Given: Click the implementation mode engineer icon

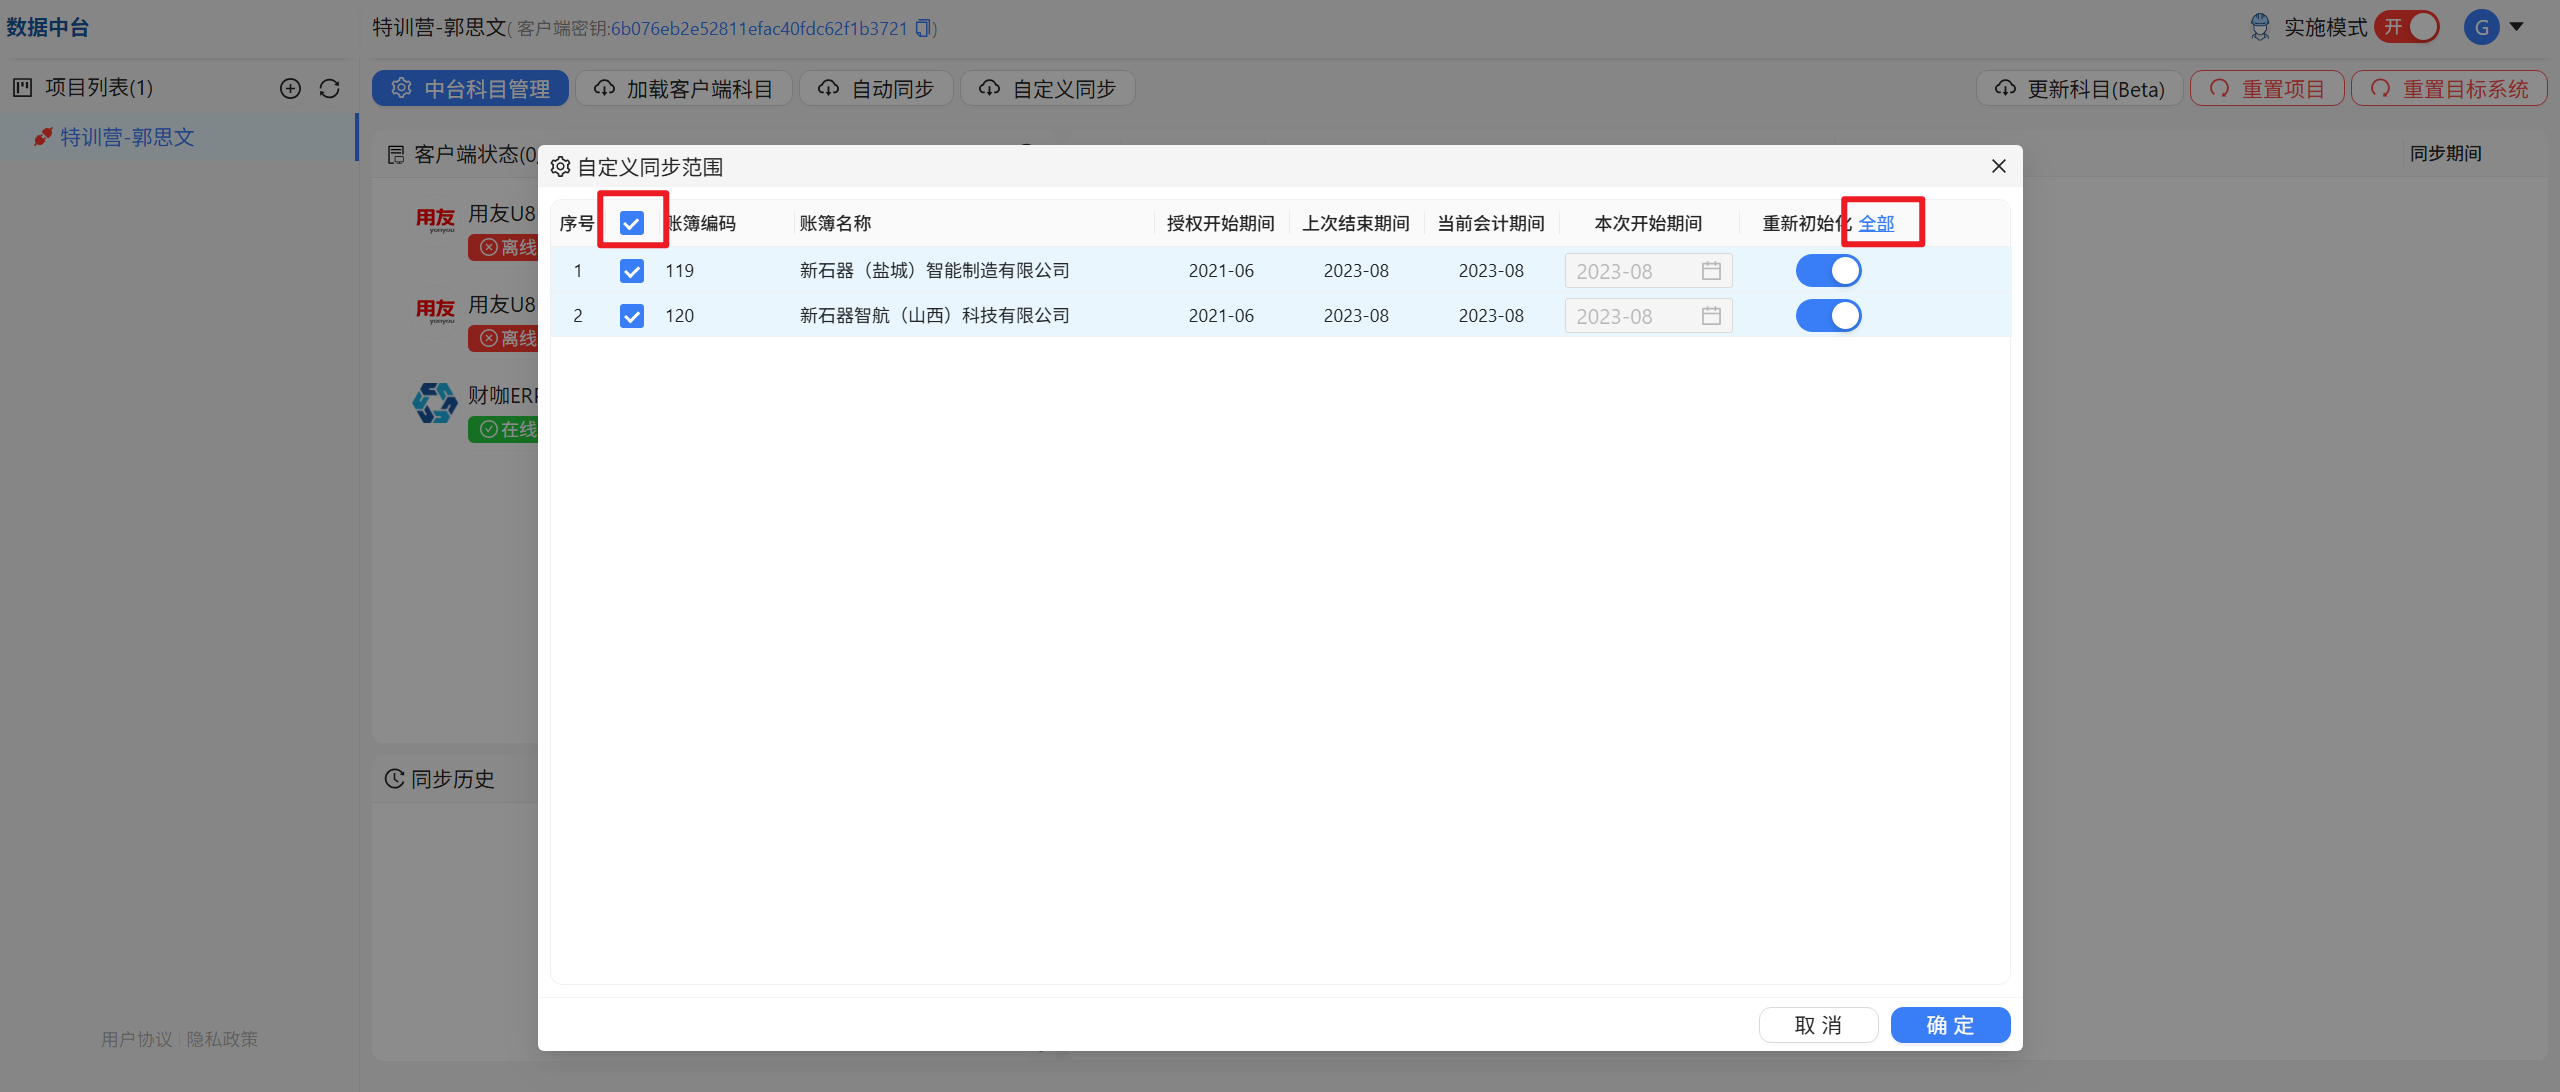Looking at the screenshot, I should coord(2260,27).
